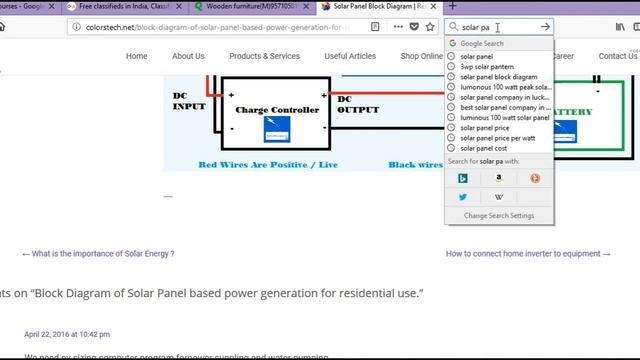Image resolution: width=640 pixels, height=360 pixels.
Task: Choose 'luminous 100 watt solar panel' suggestion
Action: tap(499, 118)
